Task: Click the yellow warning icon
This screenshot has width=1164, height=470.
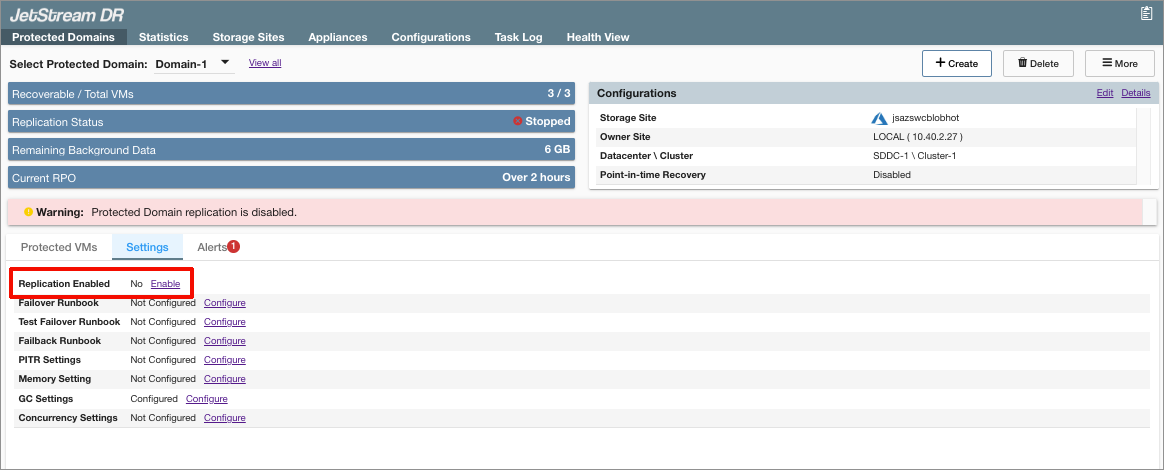Action: 28,212
